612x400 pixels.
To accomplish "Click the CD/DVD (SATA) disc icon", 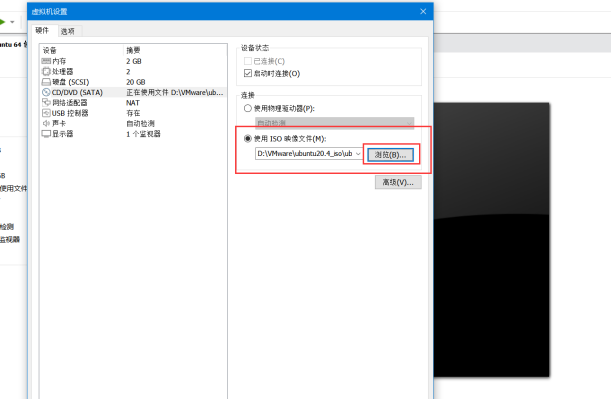I will point(46,92).
